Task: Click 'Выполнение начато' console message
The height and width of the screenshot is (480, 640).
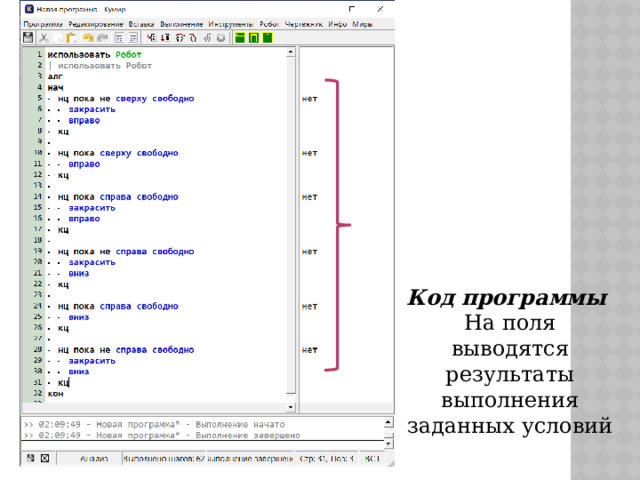Action: pyautogui.click(x=240, y=424)
